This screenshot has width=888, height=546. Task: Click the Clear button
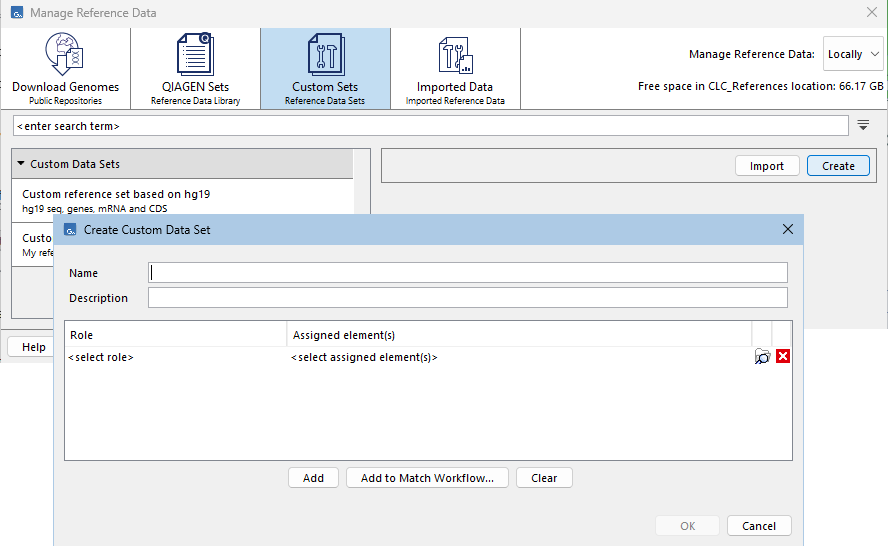544,478
